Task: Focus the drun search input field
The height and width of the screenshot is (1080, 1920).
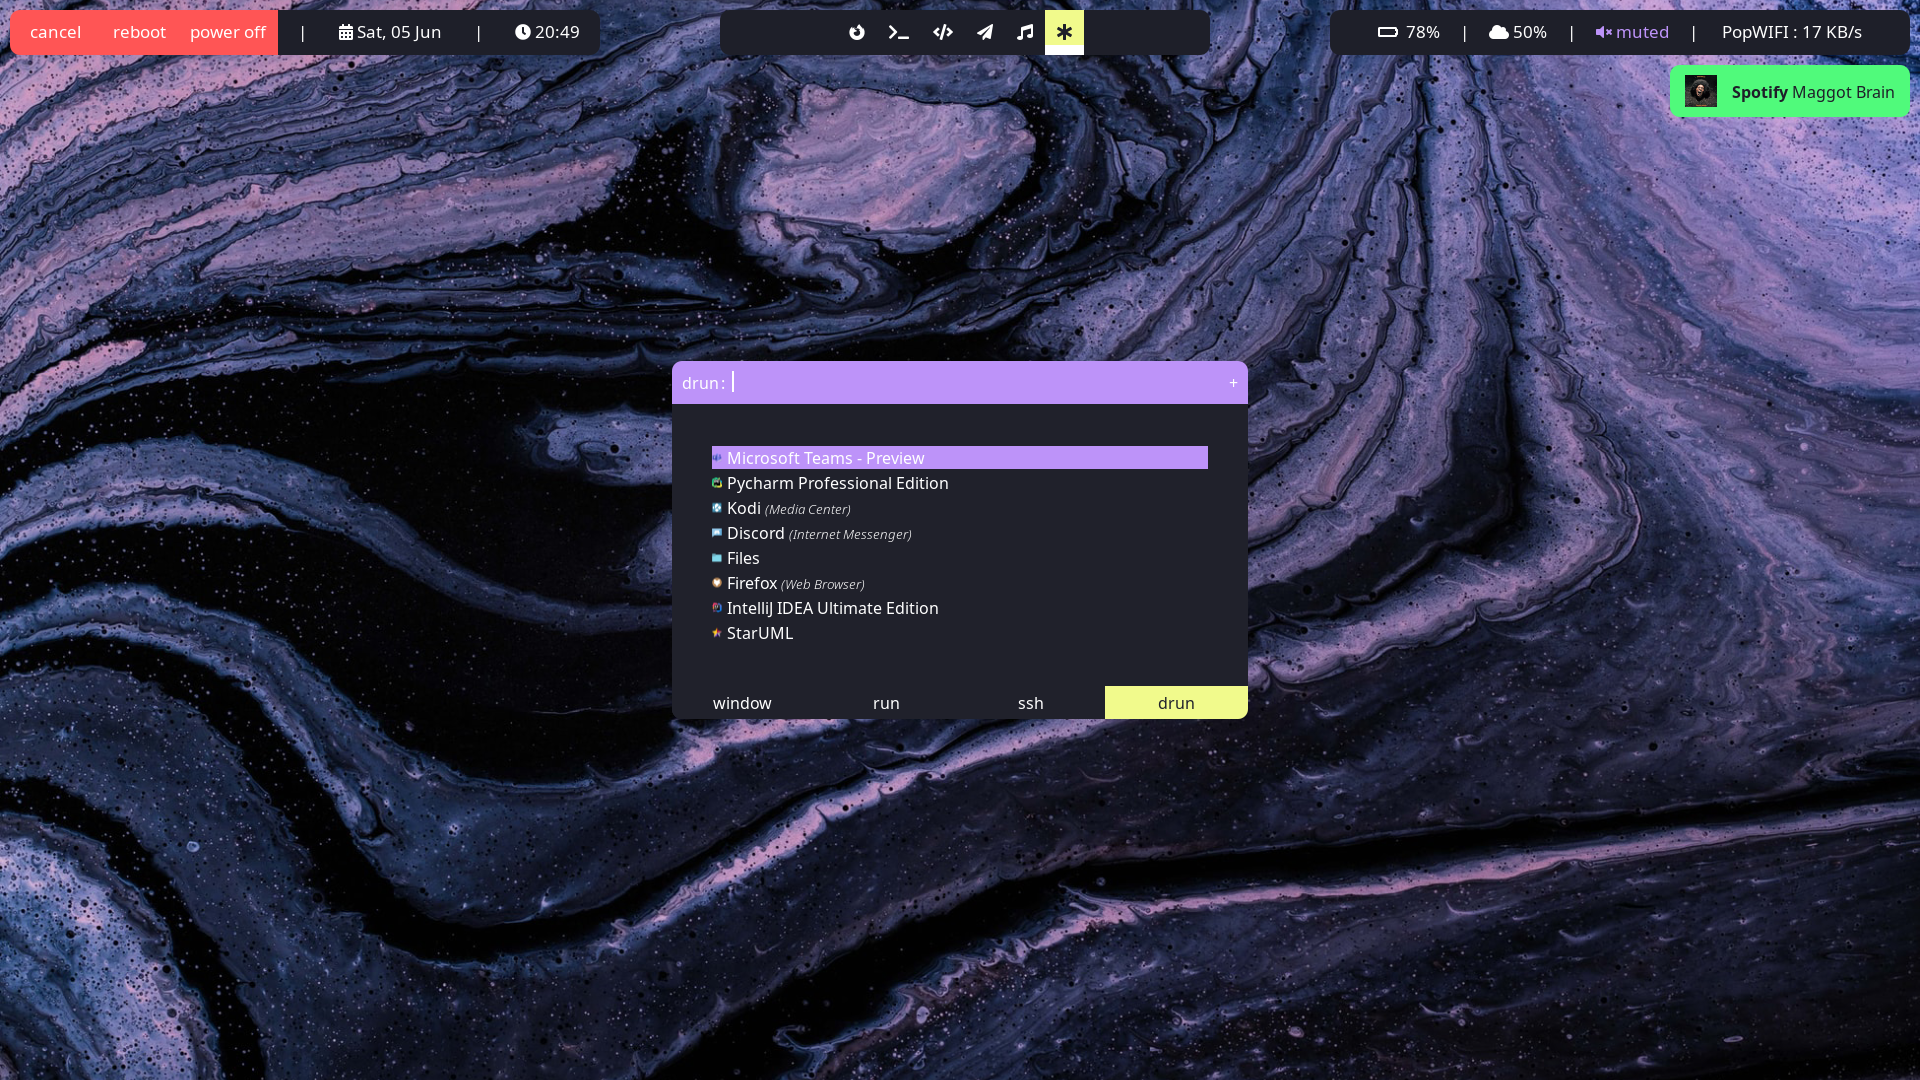Action: tap(975, 382)
